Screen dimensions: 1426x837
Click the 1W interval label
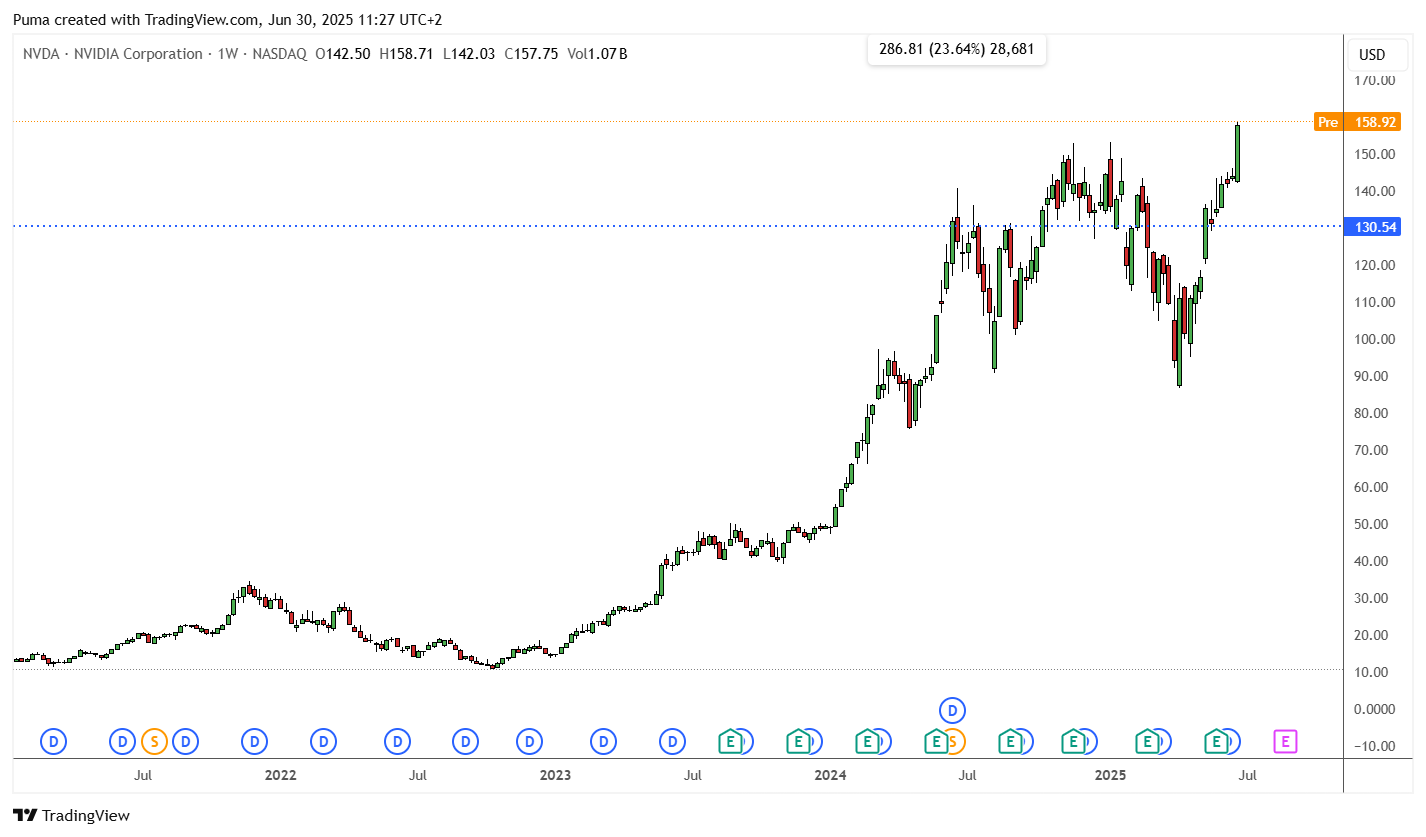(x=229, y=54)
